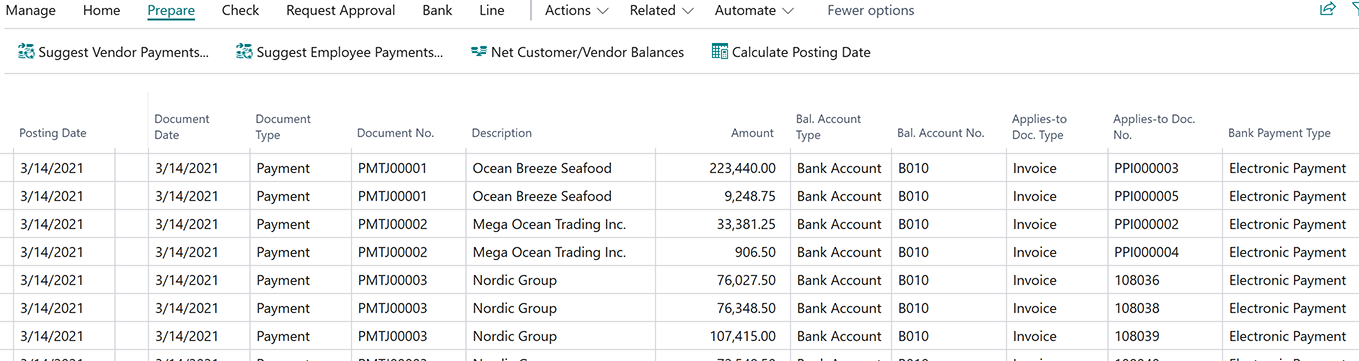The image size is (1359, 361).
Task: Click PMTJ00001 in the 223,440.00 row
Action: point(392,168)
